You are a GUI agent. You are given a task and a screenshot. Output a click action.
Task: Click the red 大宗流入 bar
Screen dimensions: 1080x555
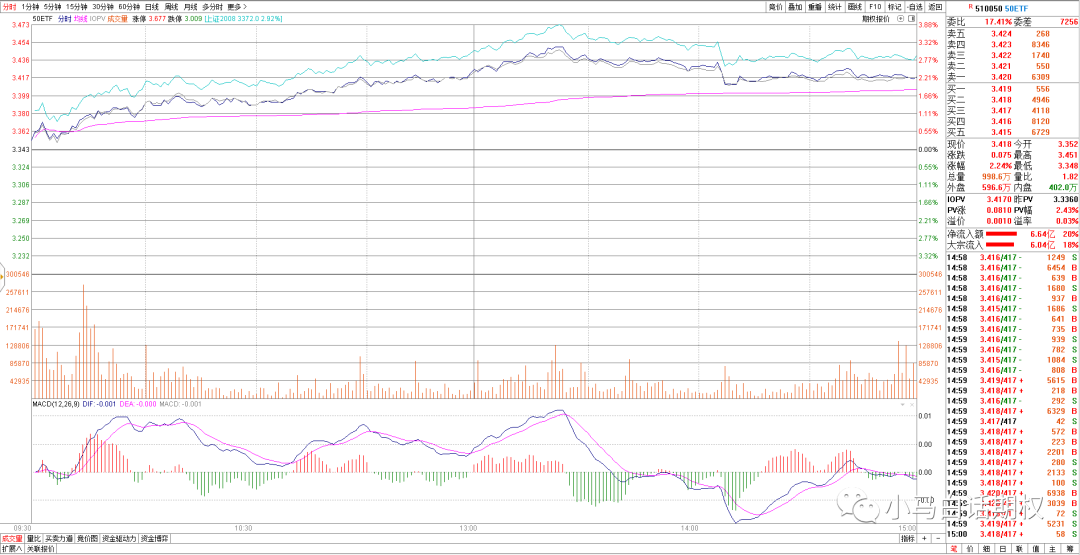click(x=1001, y=244)
